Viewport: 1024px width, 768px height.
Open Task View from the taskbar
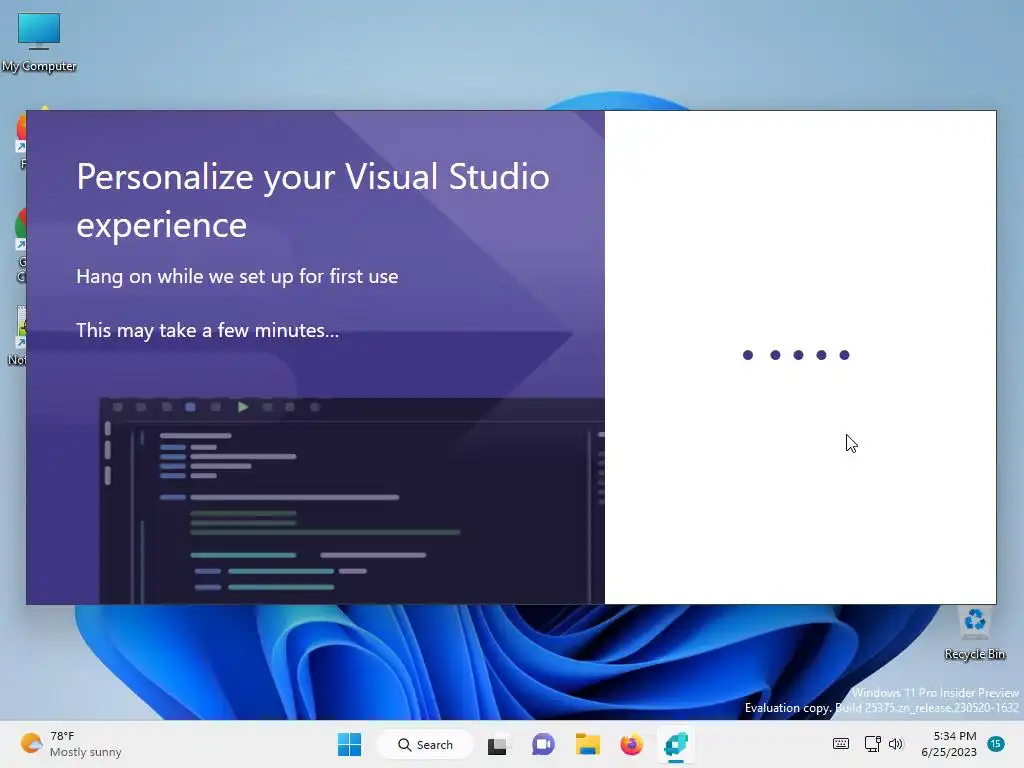498,744
